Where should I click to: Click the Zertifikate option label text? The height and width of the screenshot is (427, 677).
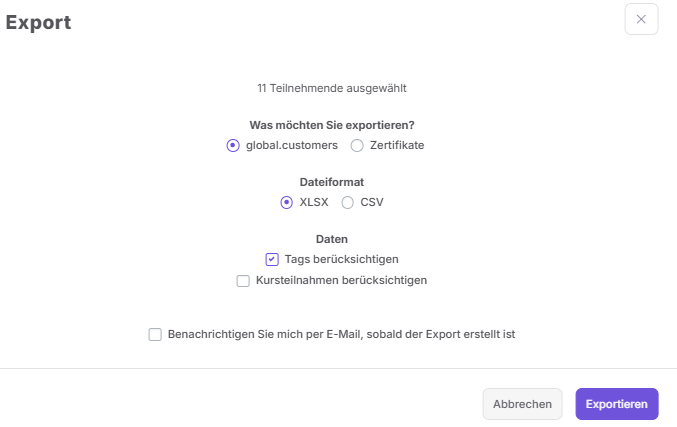pos(397,145)
